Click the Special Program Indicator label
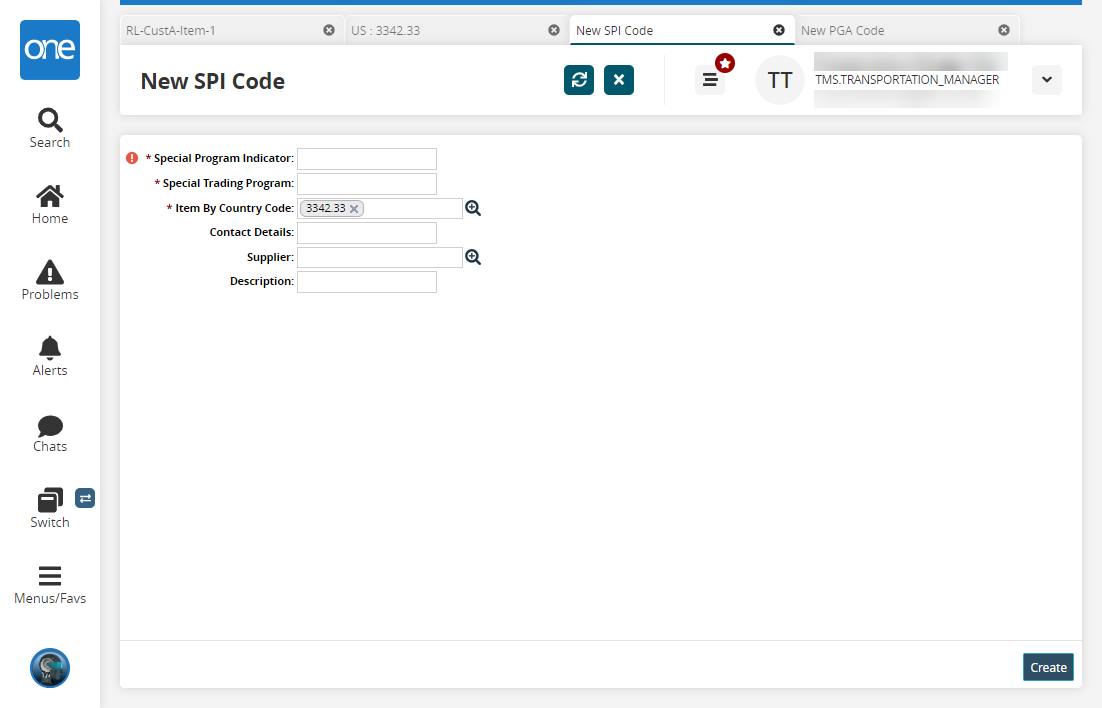The width and height of the screenshot is (1102, 708). tap(223, 158)
